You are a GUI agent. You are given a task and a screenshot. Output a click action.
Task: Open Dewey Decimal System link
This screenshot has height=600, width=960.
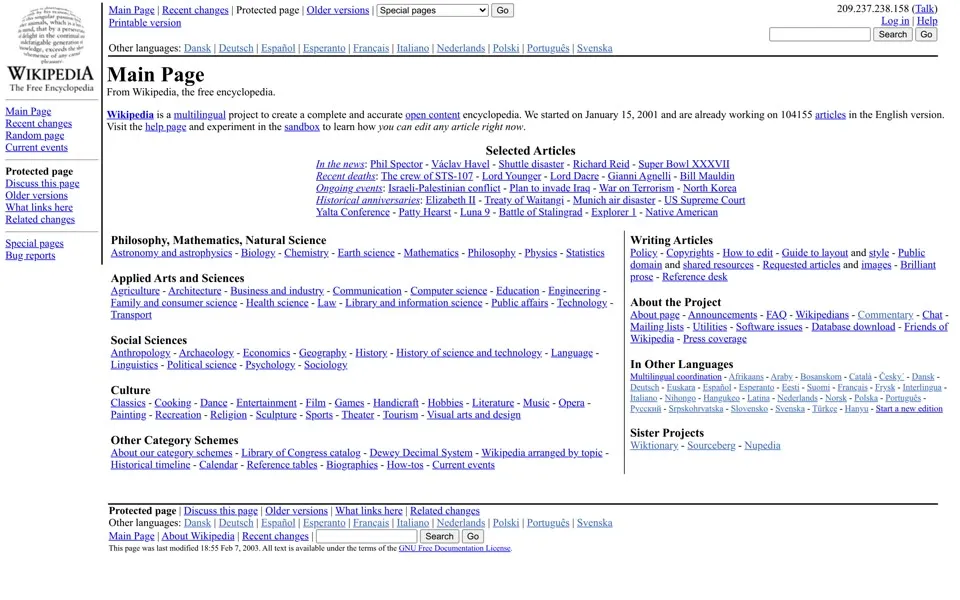(x=421, y=453)
